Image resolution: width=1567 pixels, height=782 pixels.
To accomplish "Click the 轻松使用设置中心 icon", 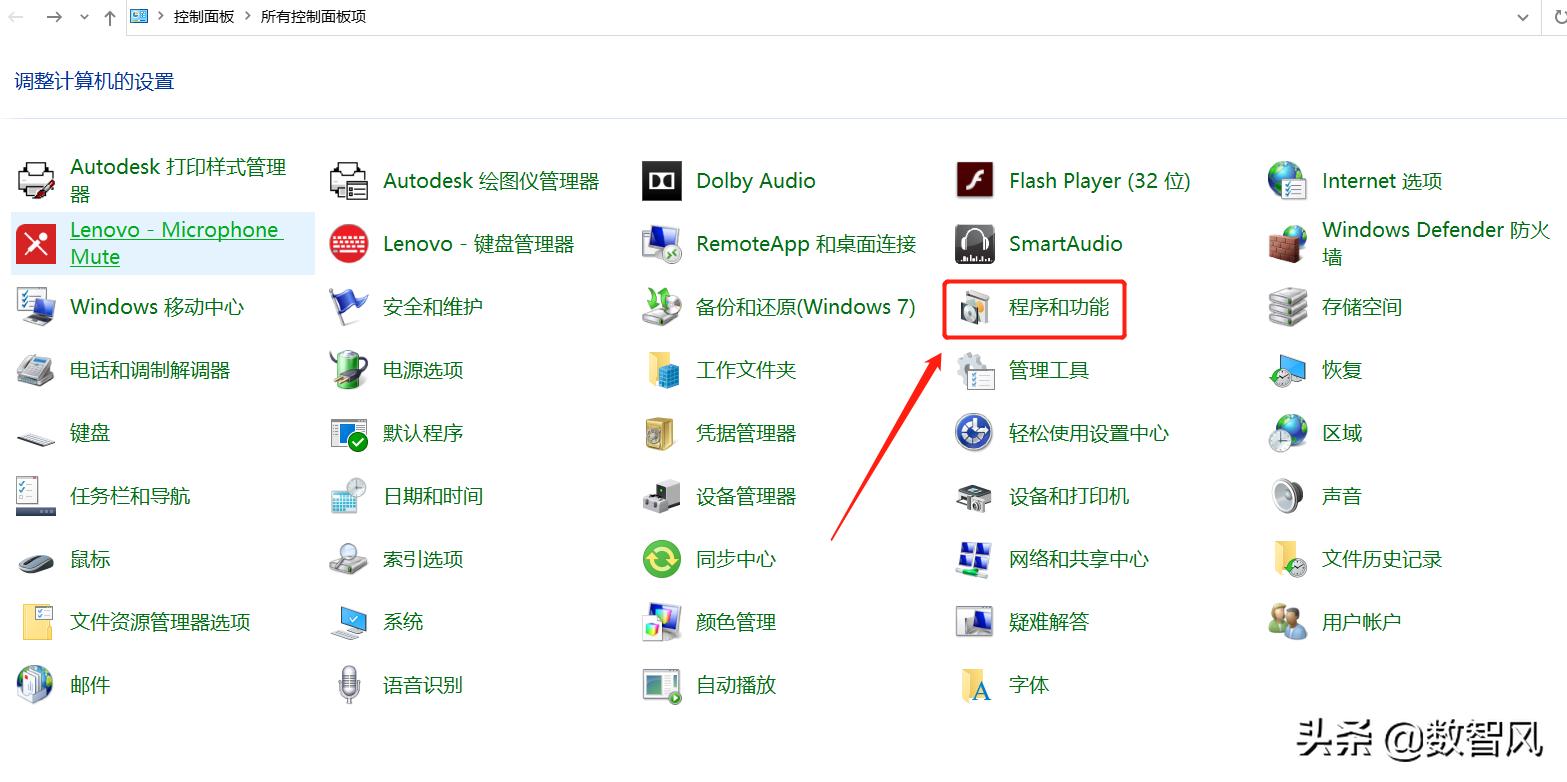I will click(975, 433).
